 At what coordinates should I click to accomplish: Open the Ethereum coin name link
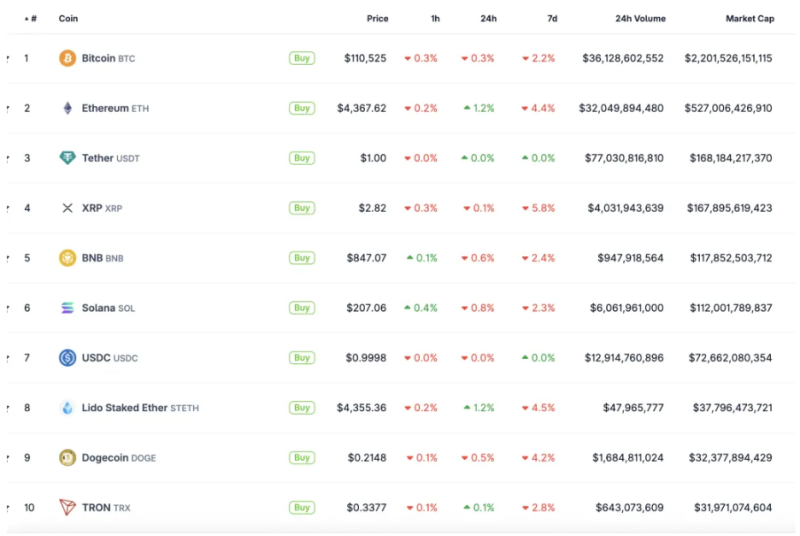[105, 108]
